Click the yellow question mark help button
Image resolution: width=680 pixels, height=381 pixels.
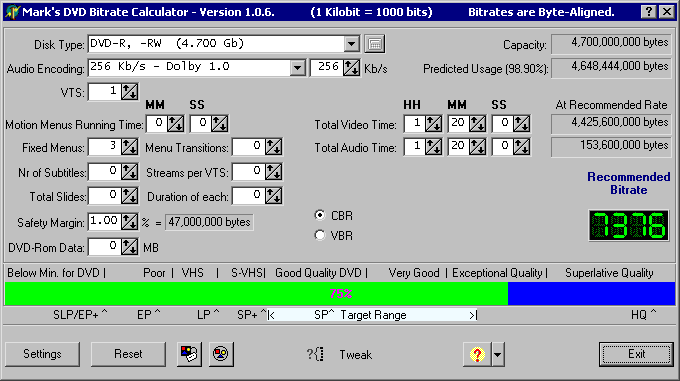pyautogui.click(x=477, y=354)
